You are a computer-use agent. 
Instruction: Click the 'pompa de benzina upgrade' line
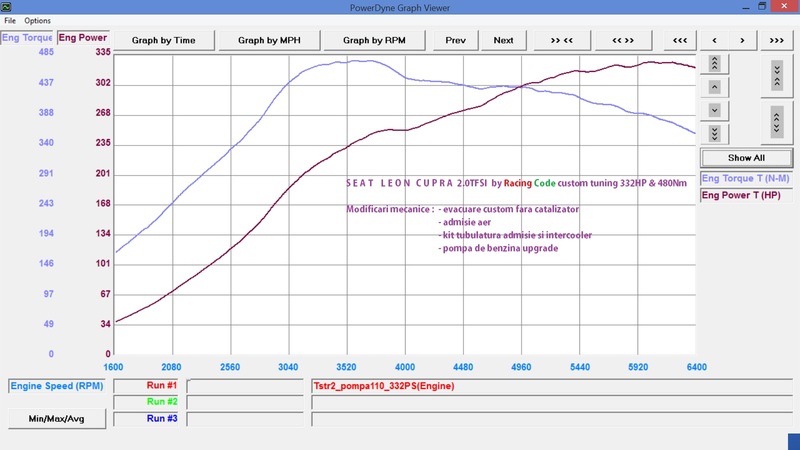click(x=498, y=248)
